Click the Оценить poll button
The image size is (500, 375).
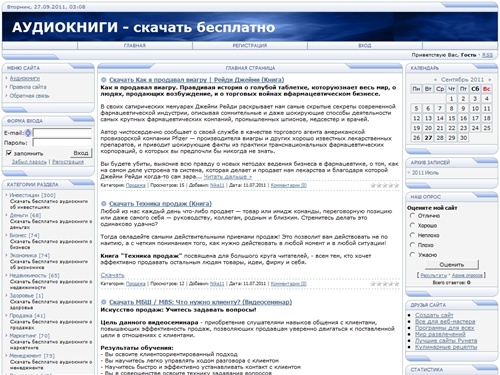[x=452, y=265]
